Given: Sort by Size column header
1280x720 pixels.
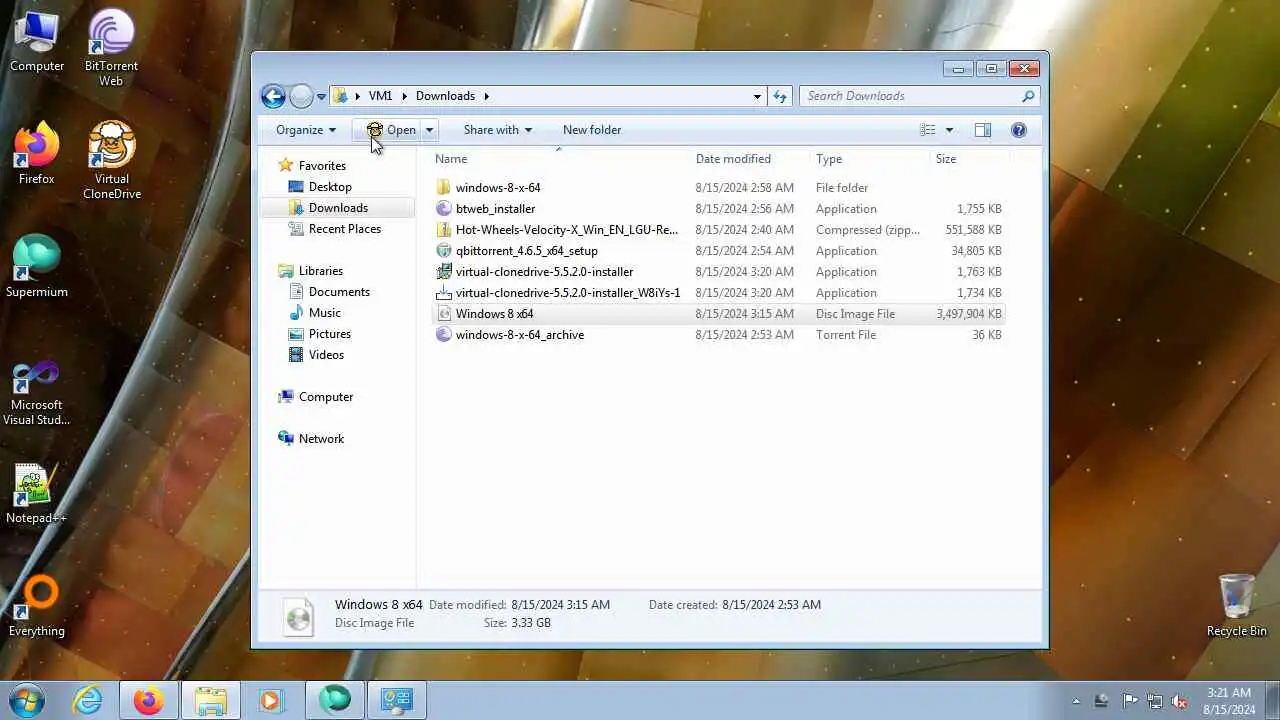Looking at the screenshot, I should click(x=969, y=159).
